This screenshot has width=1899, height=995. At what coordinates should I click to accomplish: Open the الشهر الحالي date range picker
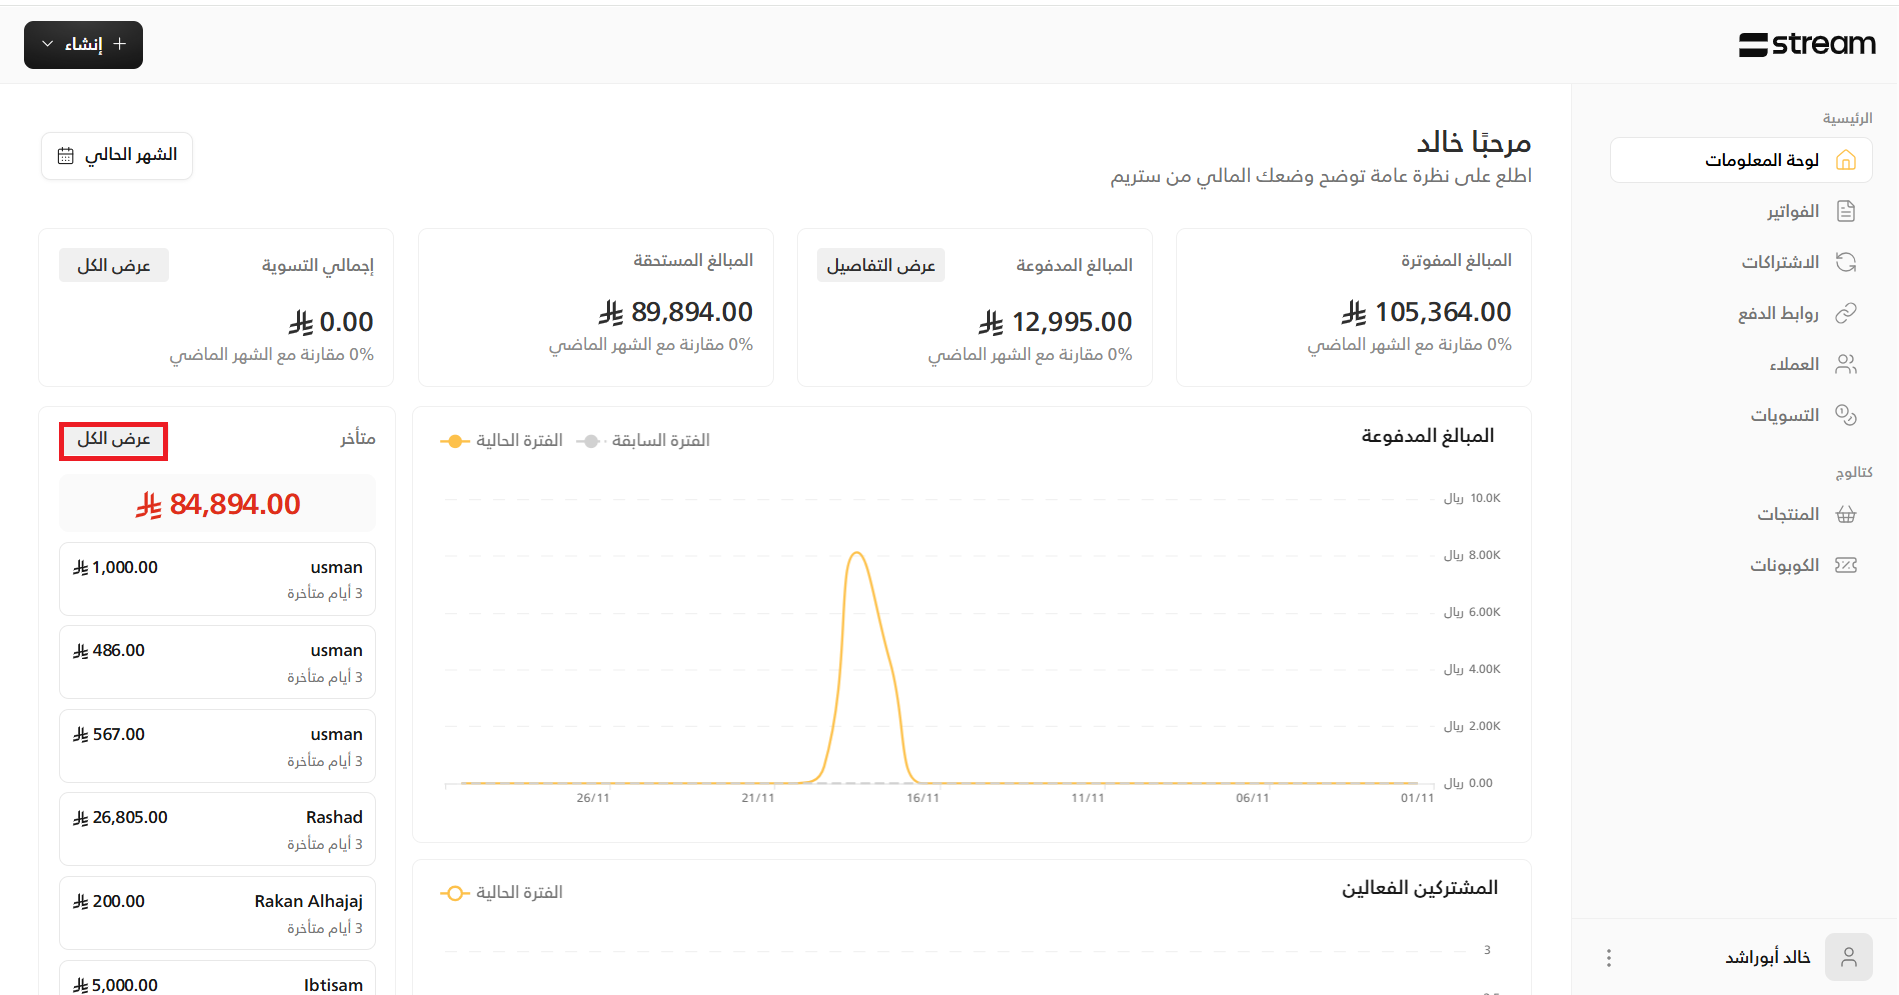117,156
